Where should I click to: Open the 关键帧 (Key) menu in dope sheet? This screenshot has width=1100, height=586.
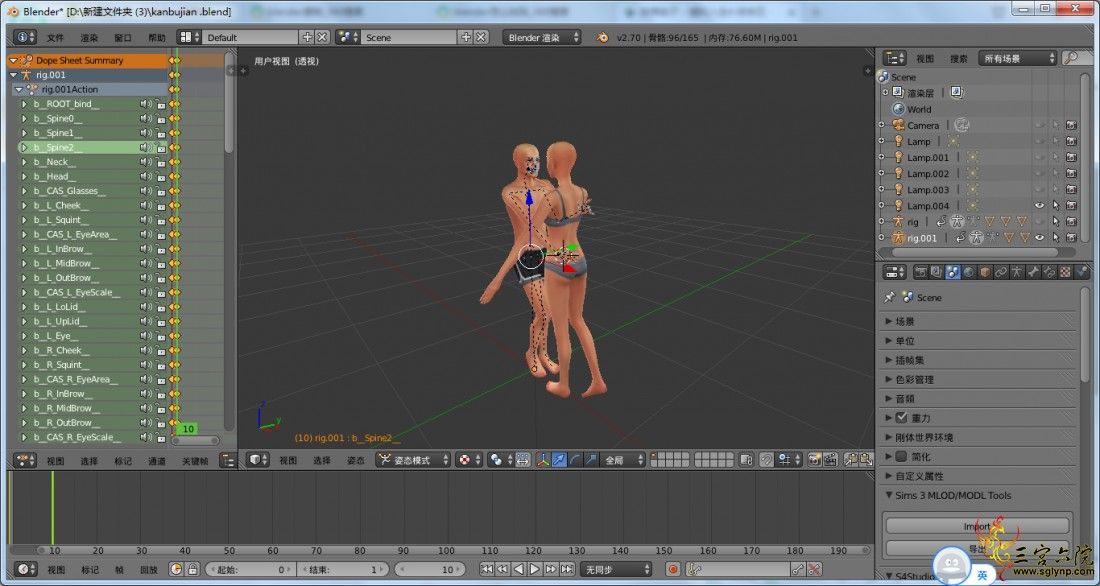194,461
